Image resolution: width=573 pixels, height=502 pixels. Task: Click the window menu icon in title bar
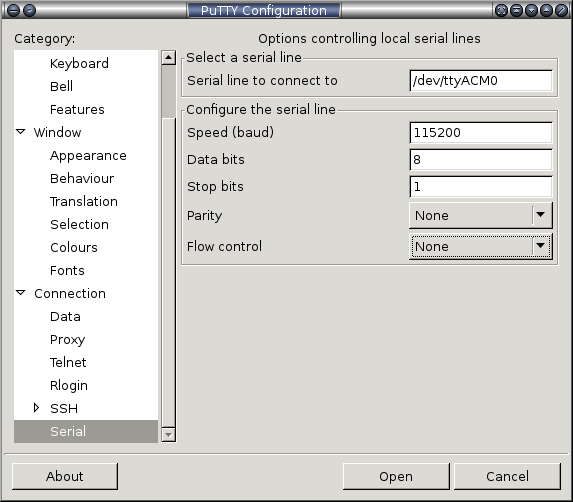13,10
